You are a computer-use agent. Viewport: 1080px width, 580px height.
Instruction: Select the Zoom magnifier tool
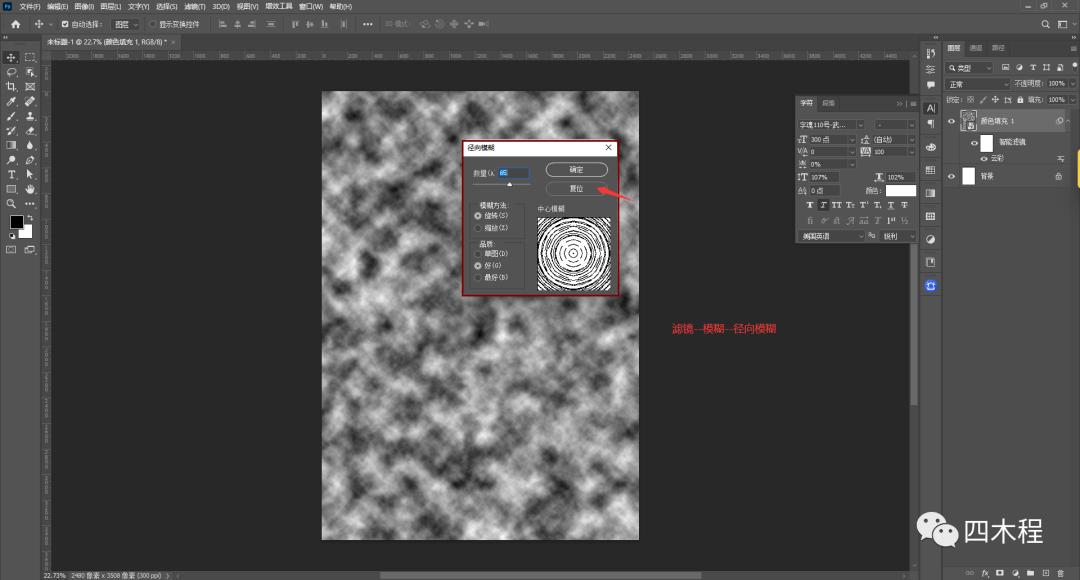coord(11,203)
